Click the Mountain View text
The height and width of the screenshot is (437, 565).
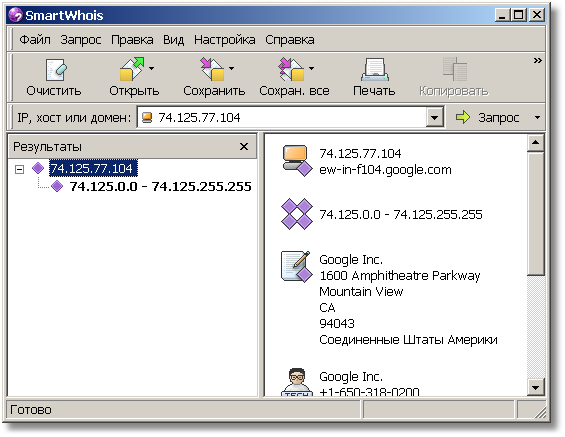point(361,291)
